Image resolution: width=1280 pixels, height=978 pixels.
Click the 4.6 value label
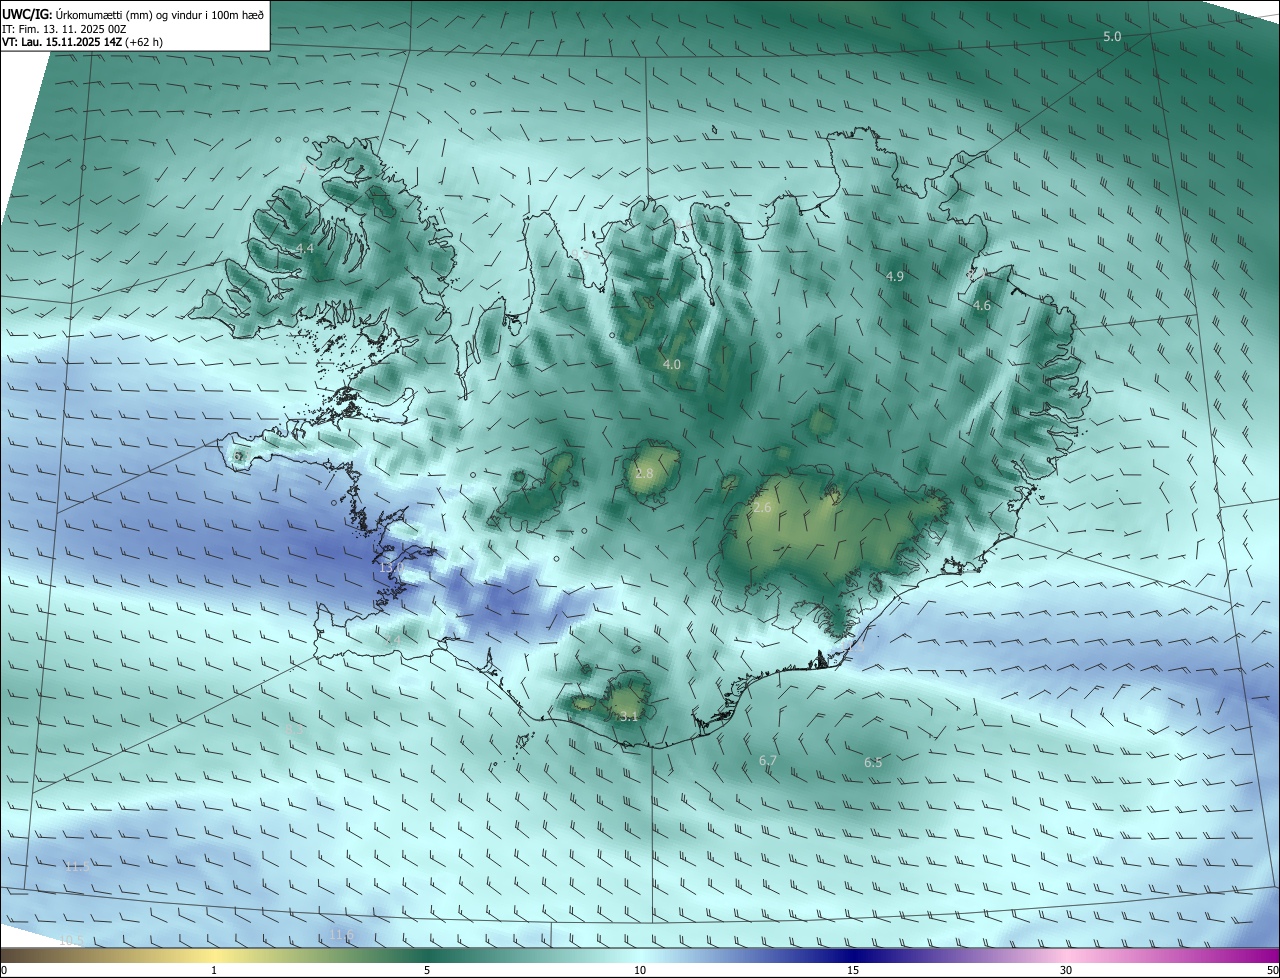pyautogui.click(x=982, y=306)
